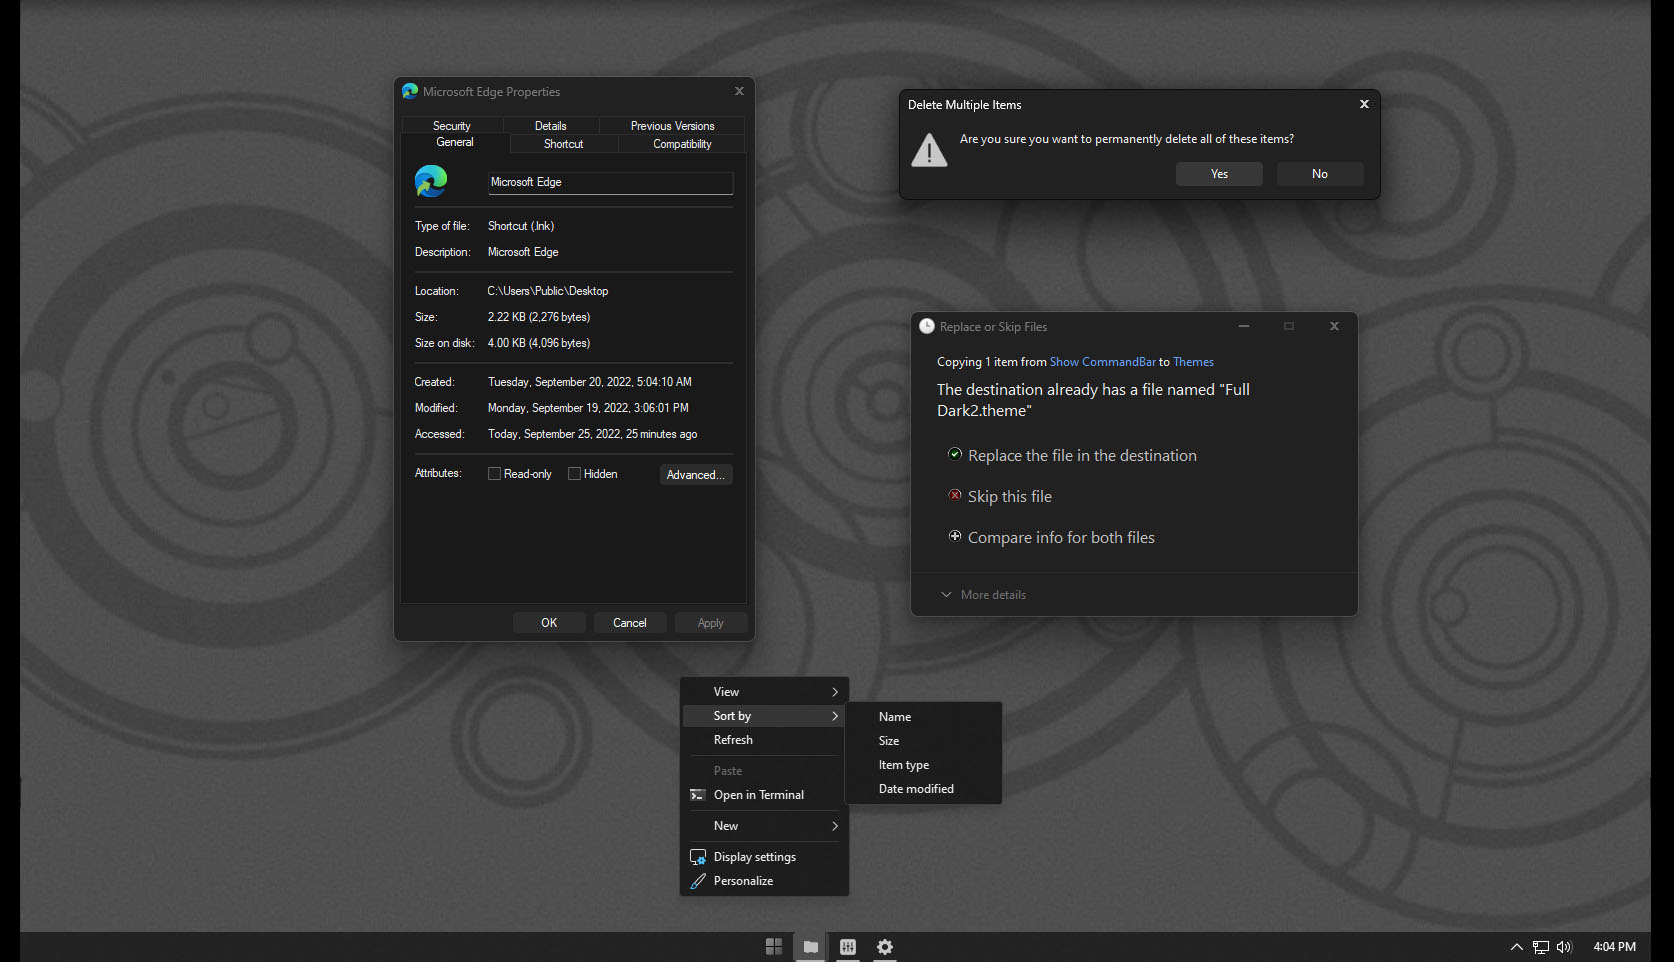This screenshot has height=962, width=1674.
Task: Click the Microsoft Edge logo in properties dialog
Action: 430,182
